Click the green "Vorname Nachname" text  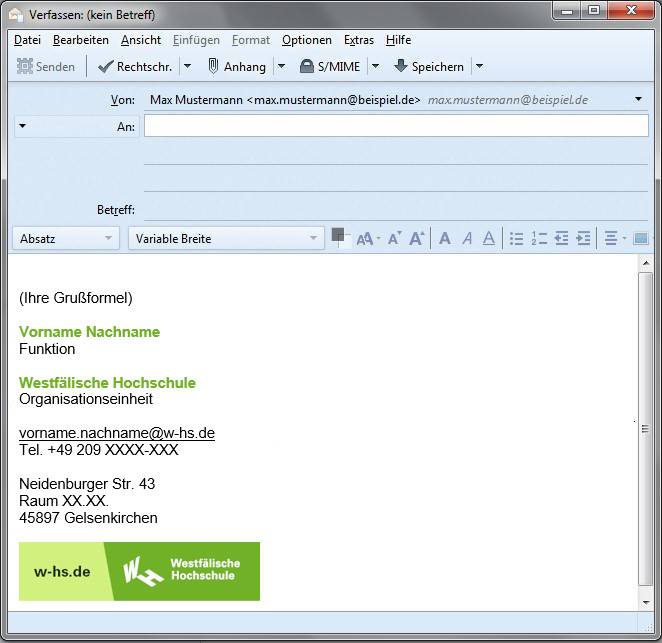tap(90, 331)
